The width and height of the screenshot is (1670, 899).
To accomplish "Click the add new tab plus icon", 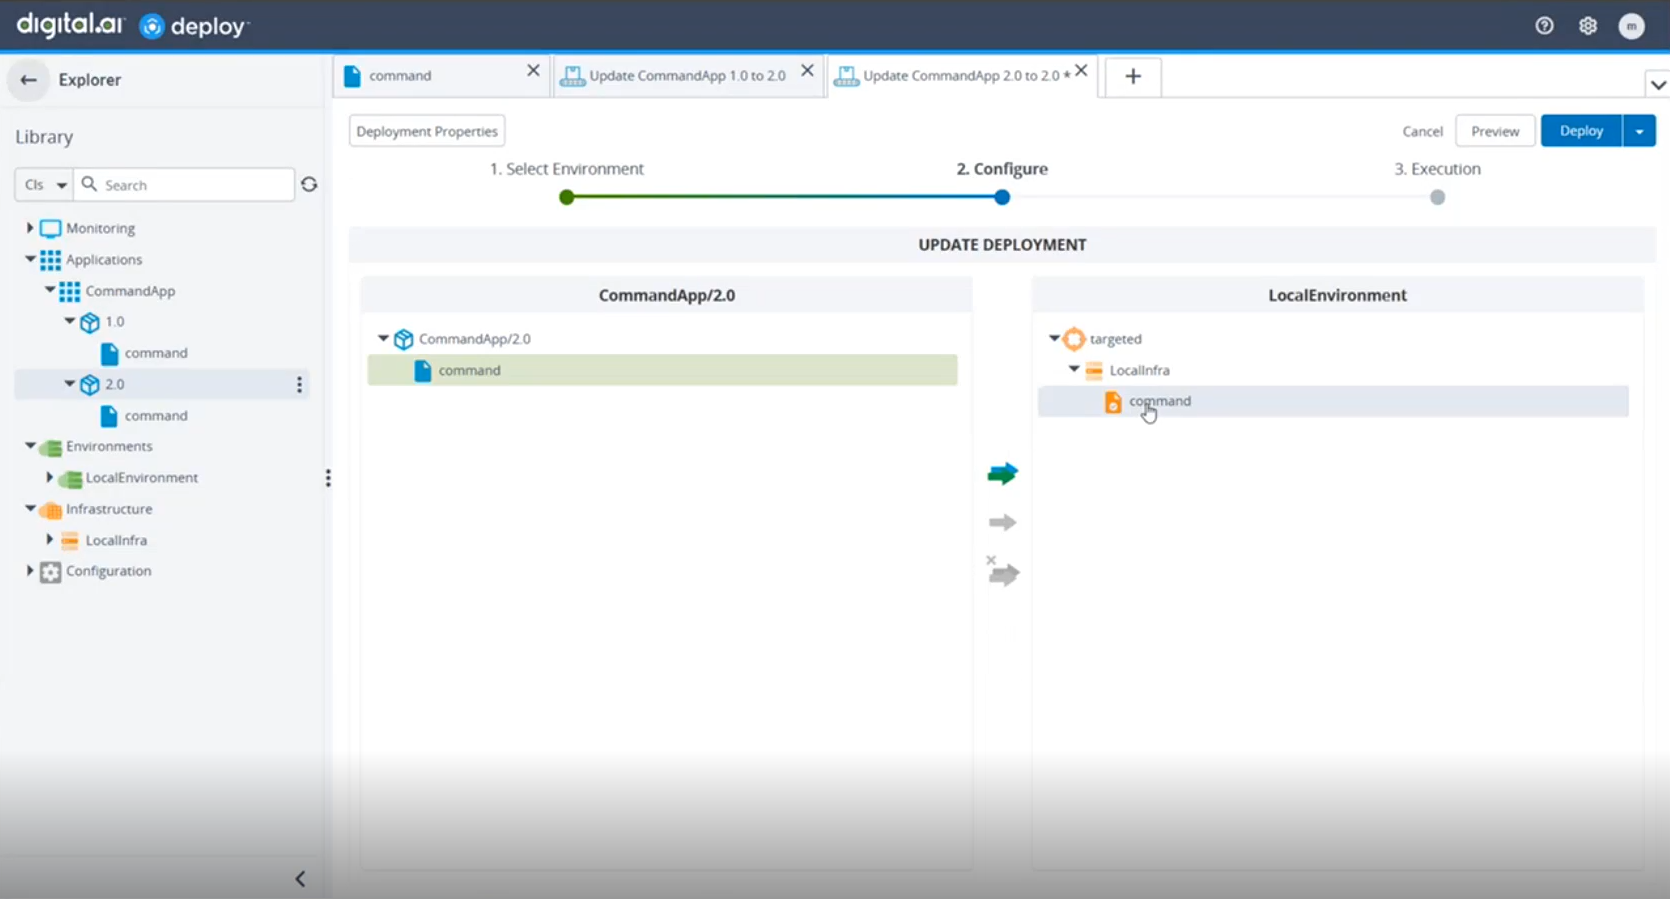I will (x=1132, y=77).
